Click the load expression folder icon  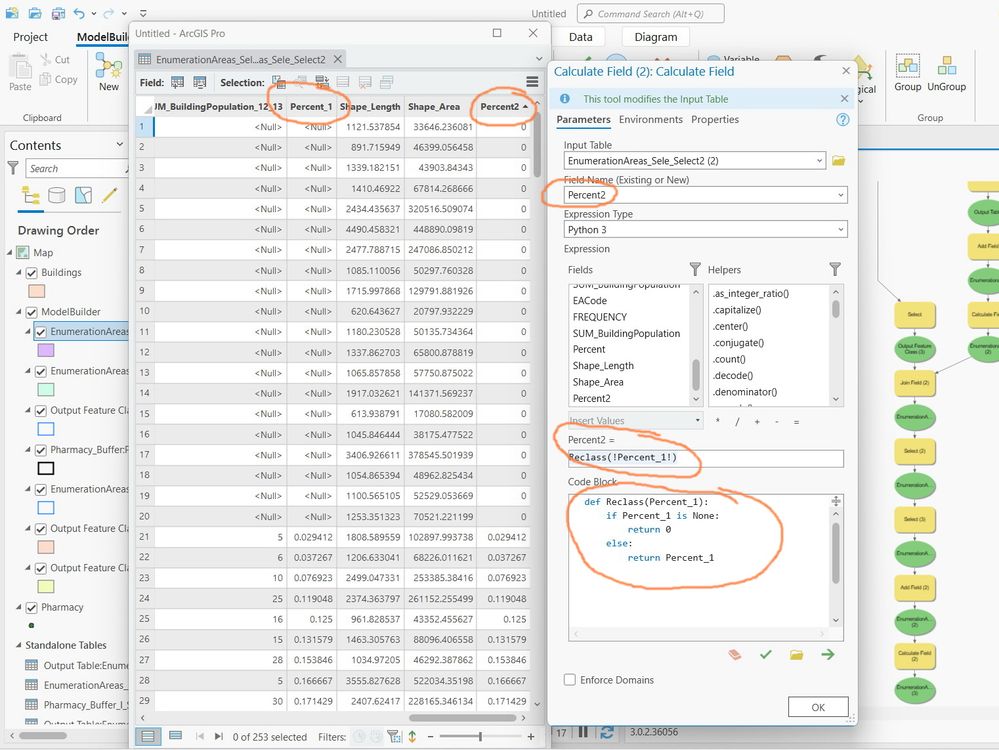coord(796,654)
